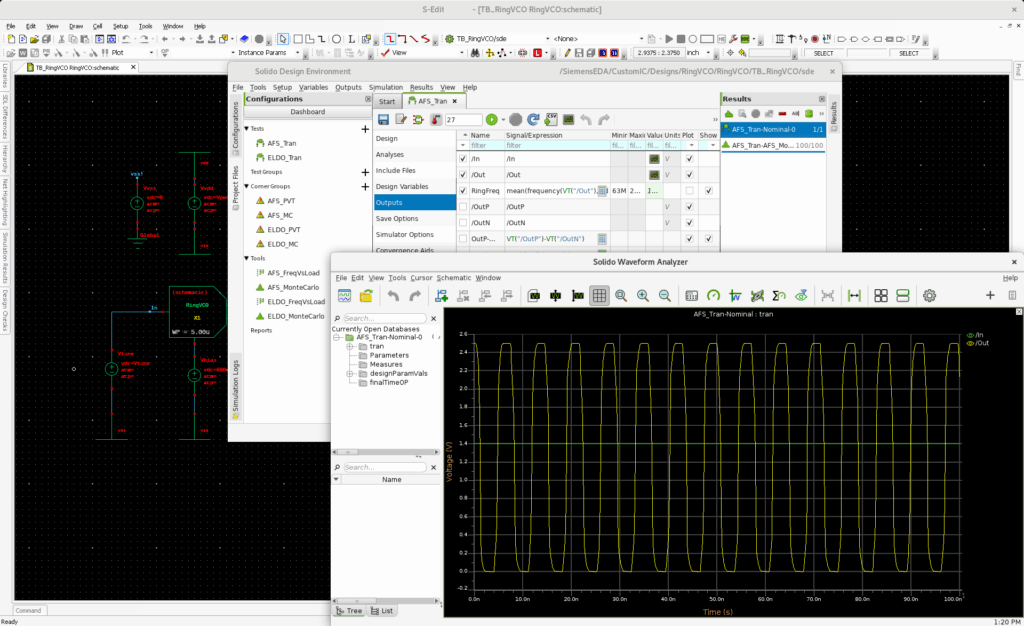Expand the designParamVals tree node
The height and width of the screenshot is (626, 1024).
(350, 373)
